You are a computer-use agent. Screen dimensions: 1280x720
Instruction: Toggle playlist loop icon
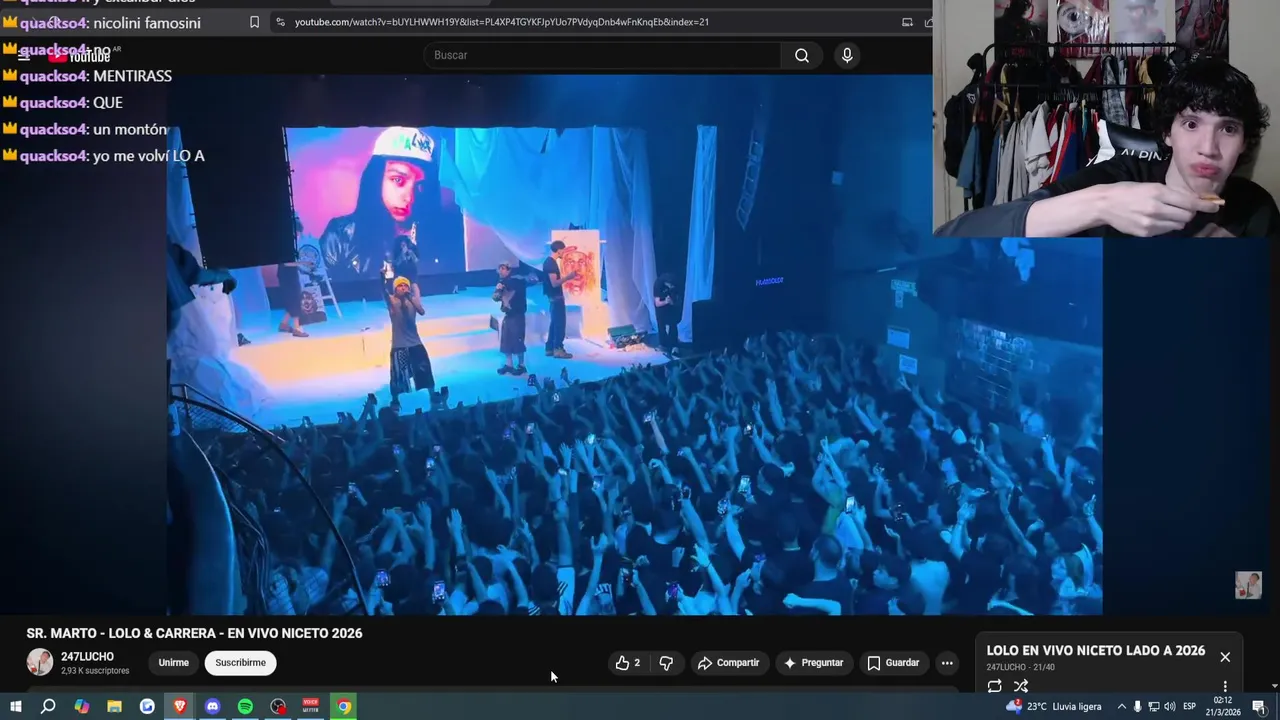(994, 686)
